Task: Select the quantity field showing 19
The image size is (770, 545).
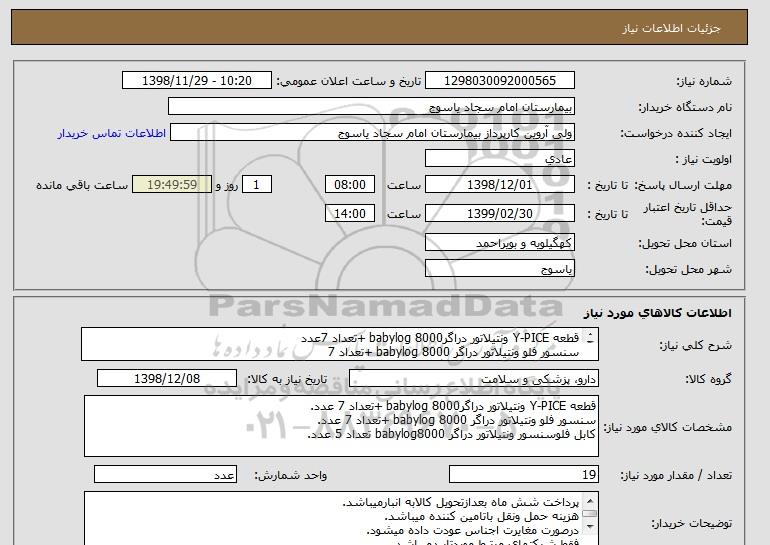Action: [x=523, y=475]
